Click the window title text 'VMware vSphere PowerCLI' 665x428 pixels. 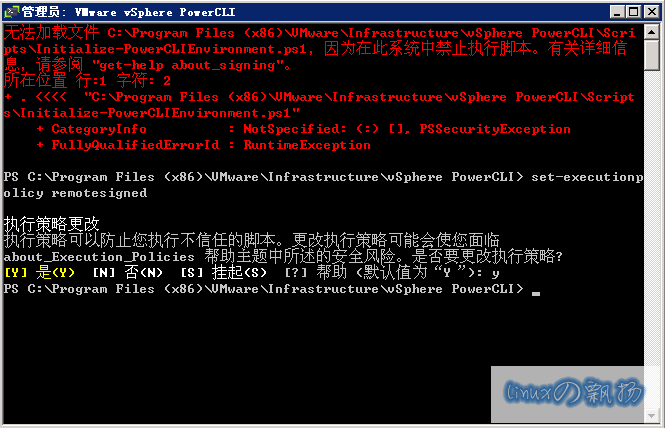pos(155,12)
